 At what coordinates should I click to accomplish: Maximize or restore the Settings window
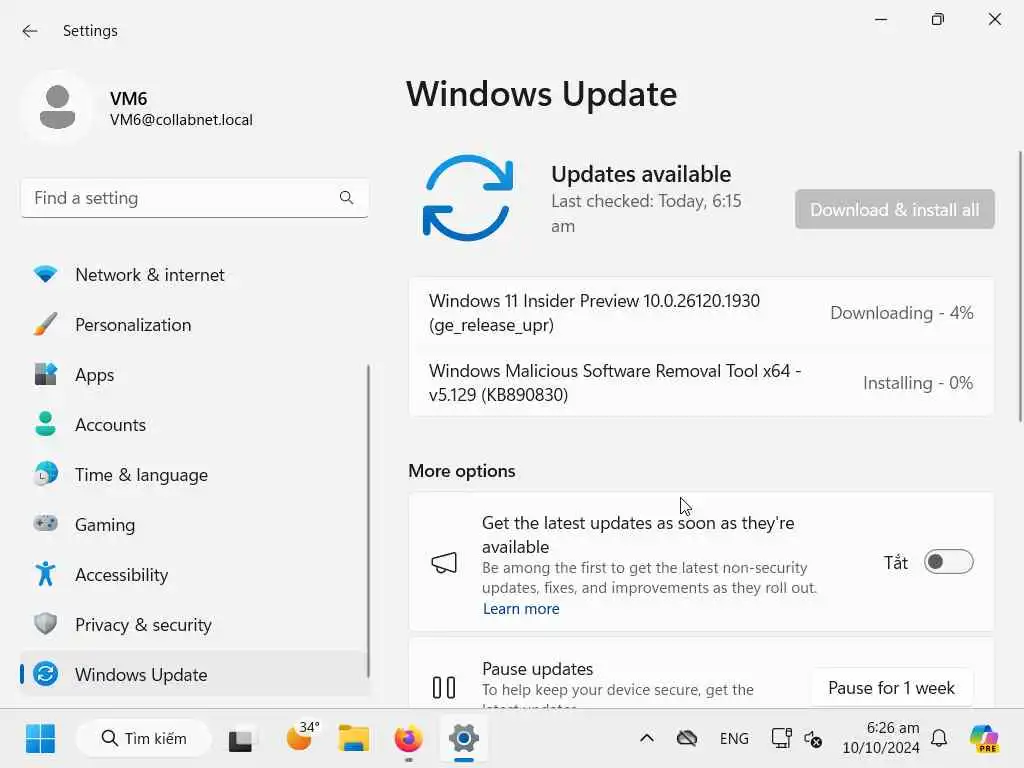[x=937, y=19]
